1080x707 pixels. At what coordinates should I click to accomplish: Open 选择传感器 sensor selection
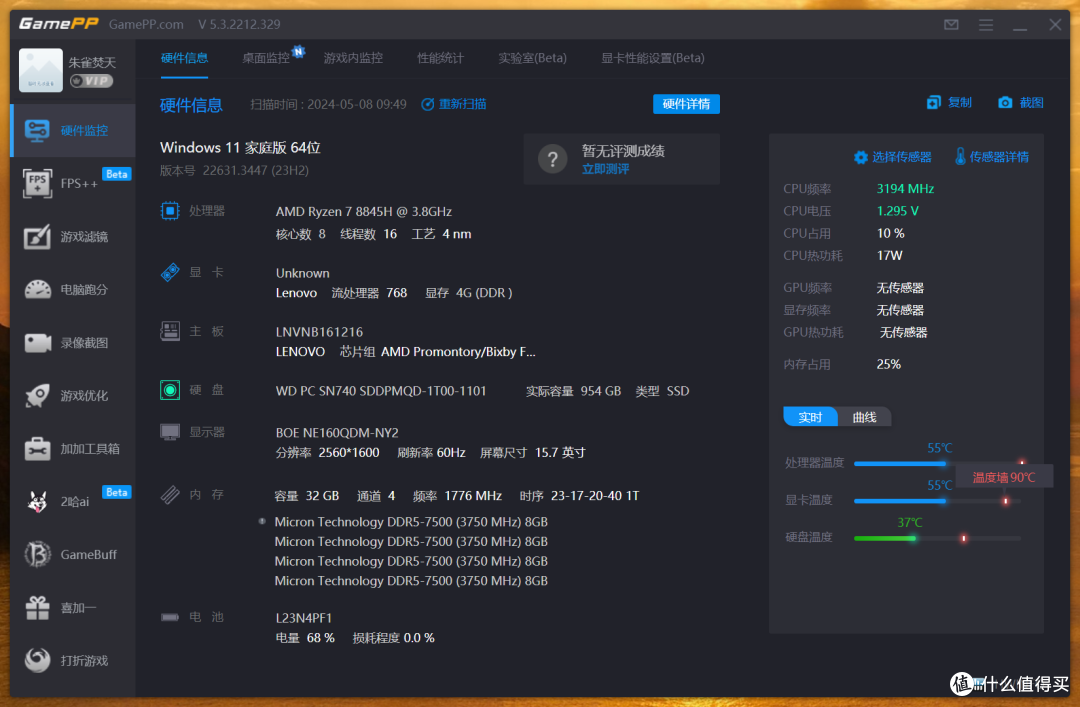(x=892, y=157)
